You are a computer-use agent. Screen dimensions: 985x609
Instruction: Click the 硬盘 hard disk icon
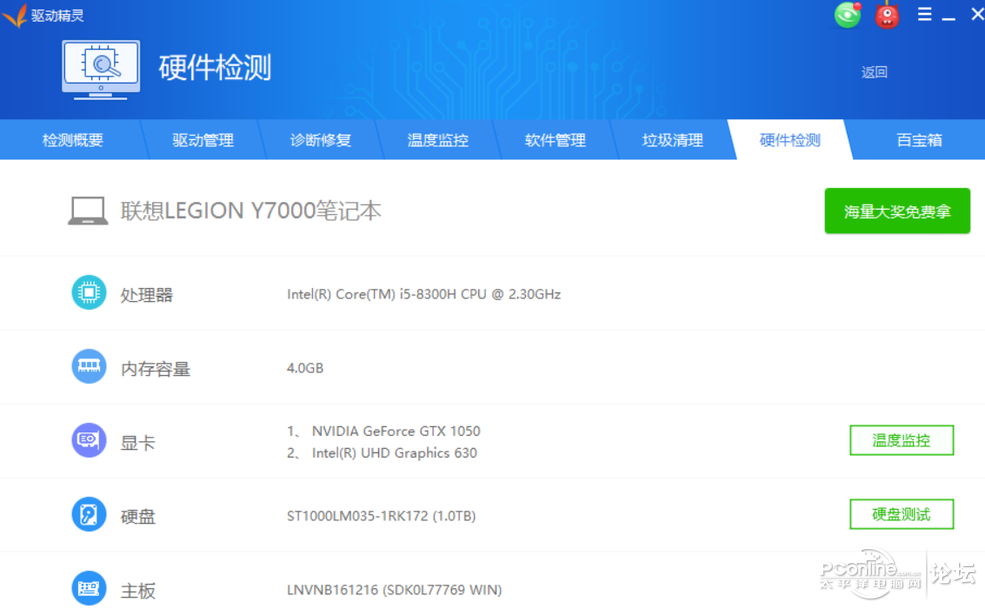point(89,514)
